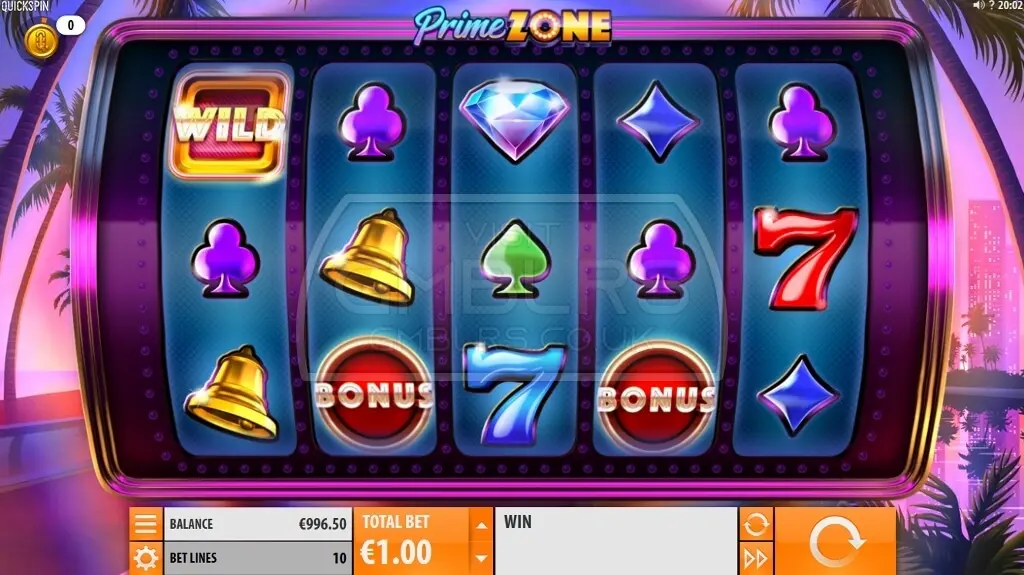Select the WILD symbol on first reel

229,124
